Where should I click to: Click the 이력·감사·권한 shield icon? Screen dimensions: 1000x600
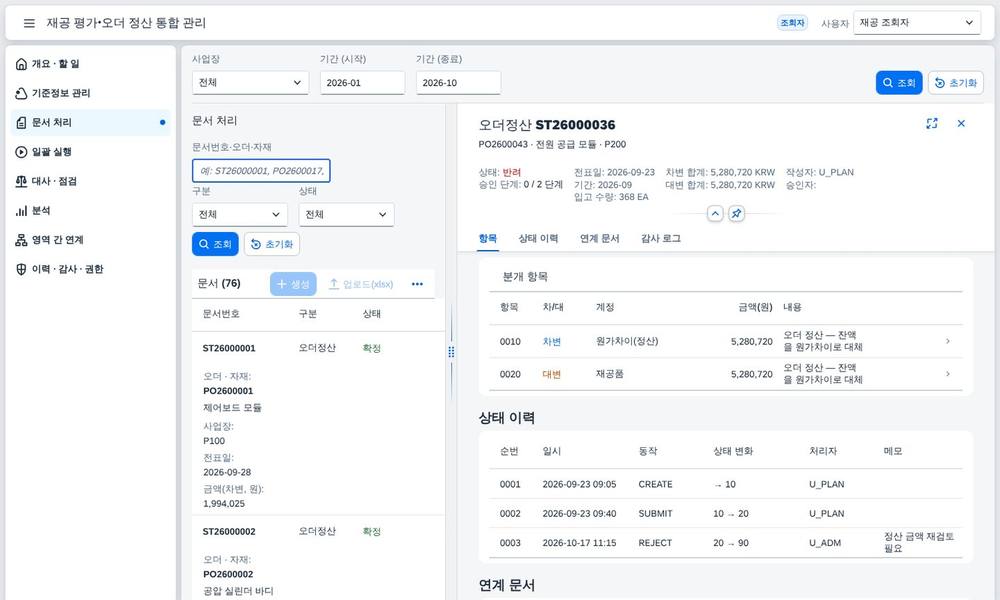(21, 269)
